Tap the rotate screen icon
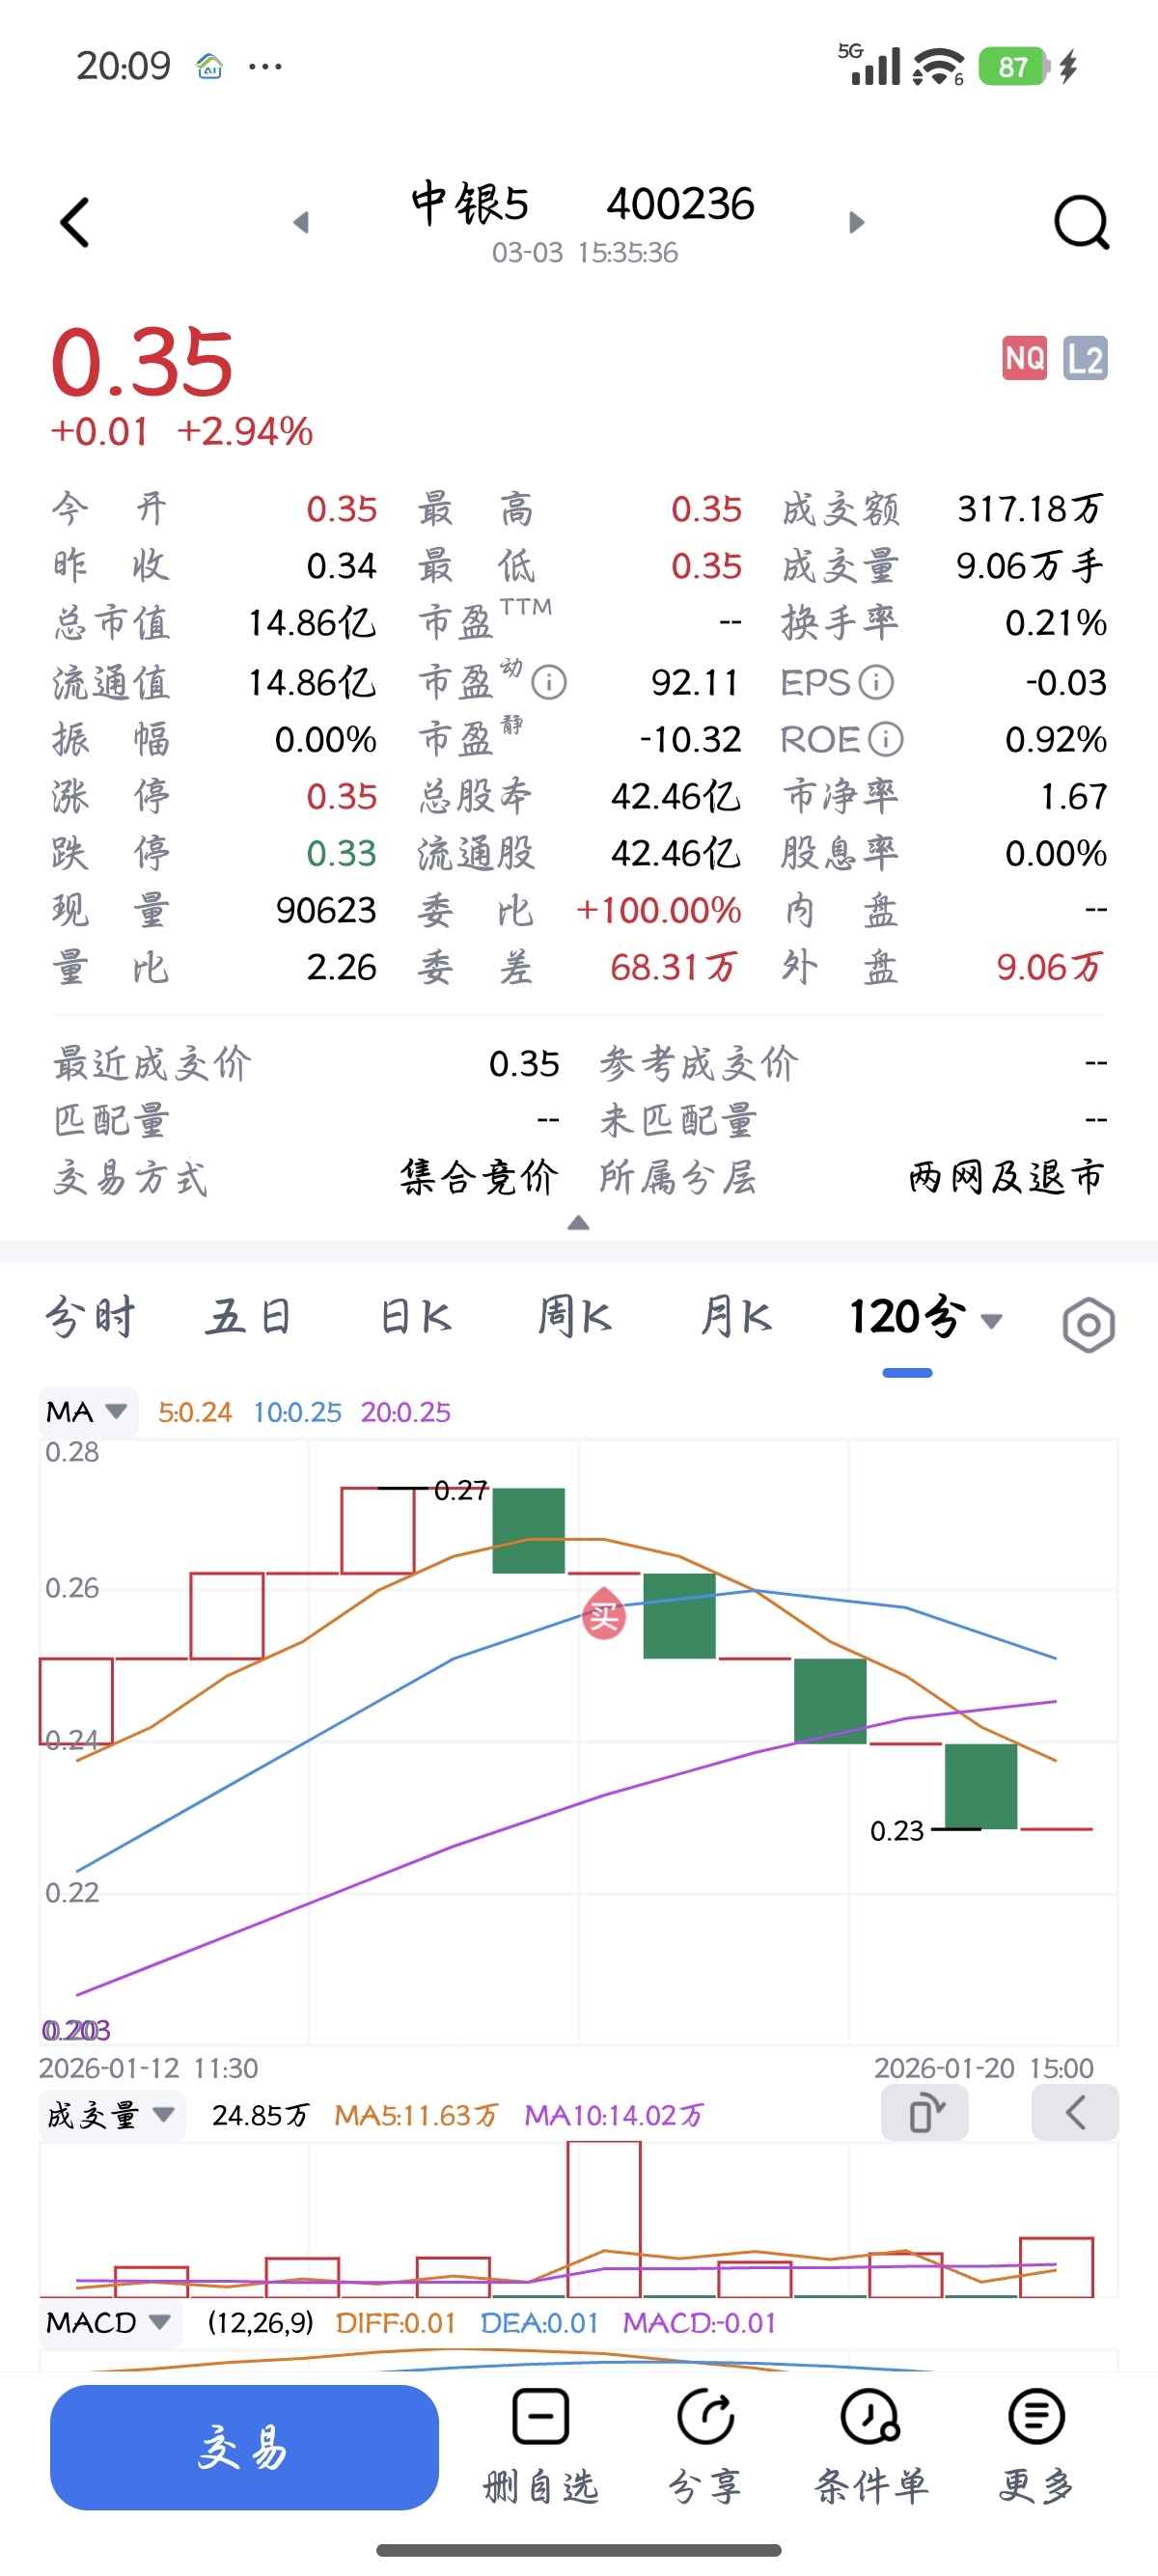Screen dimensions: 1158x2576 coord(925,2113)
